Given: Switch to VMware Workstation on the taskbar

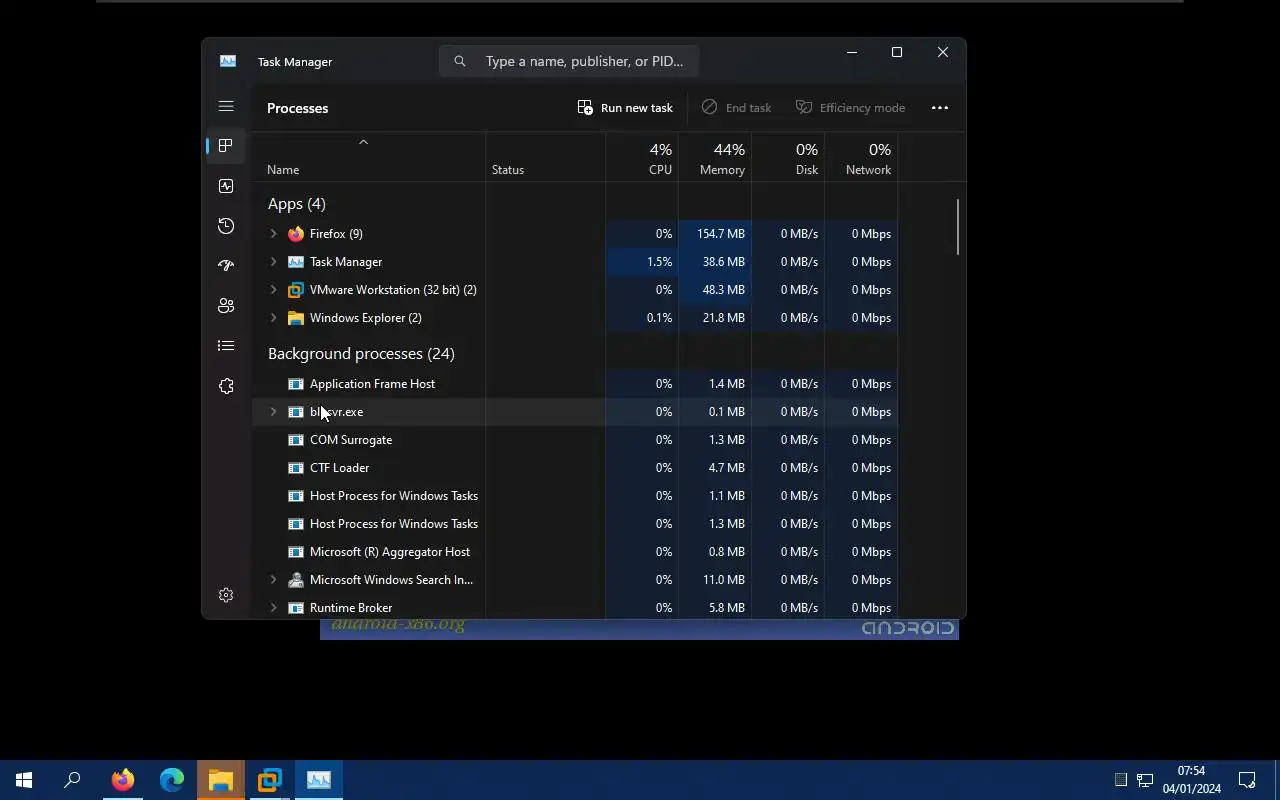Looking at the screenshot, I should (x=270, y=780).
